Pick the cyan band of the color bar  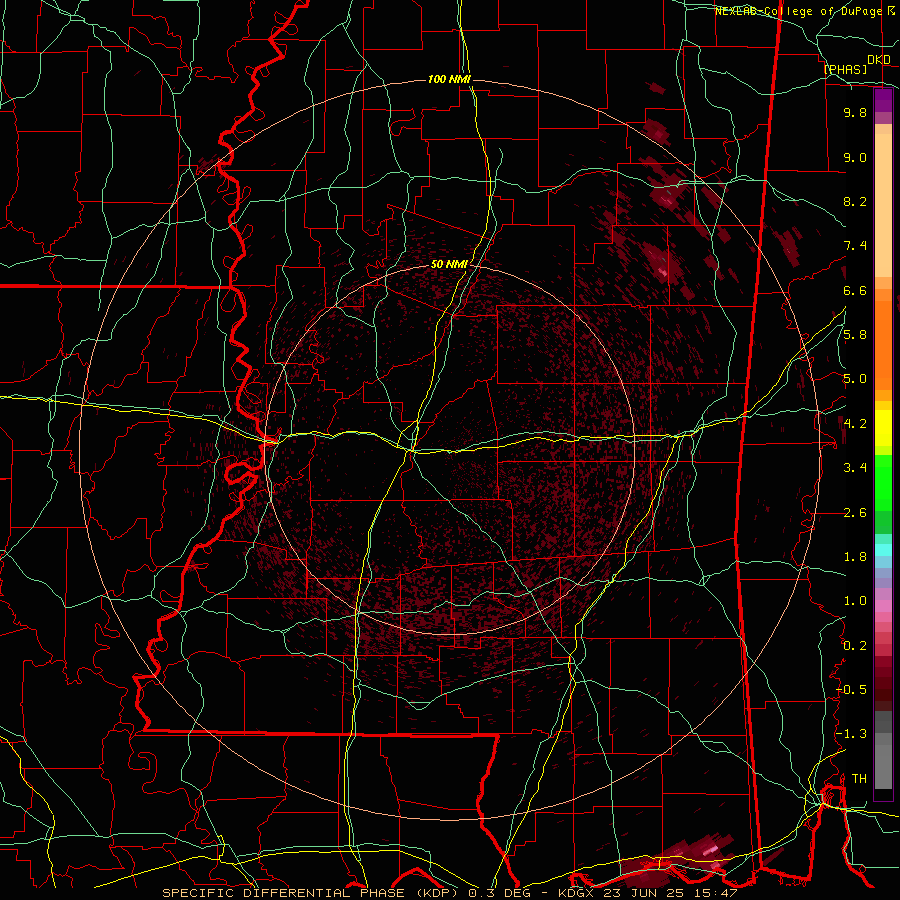883,550
